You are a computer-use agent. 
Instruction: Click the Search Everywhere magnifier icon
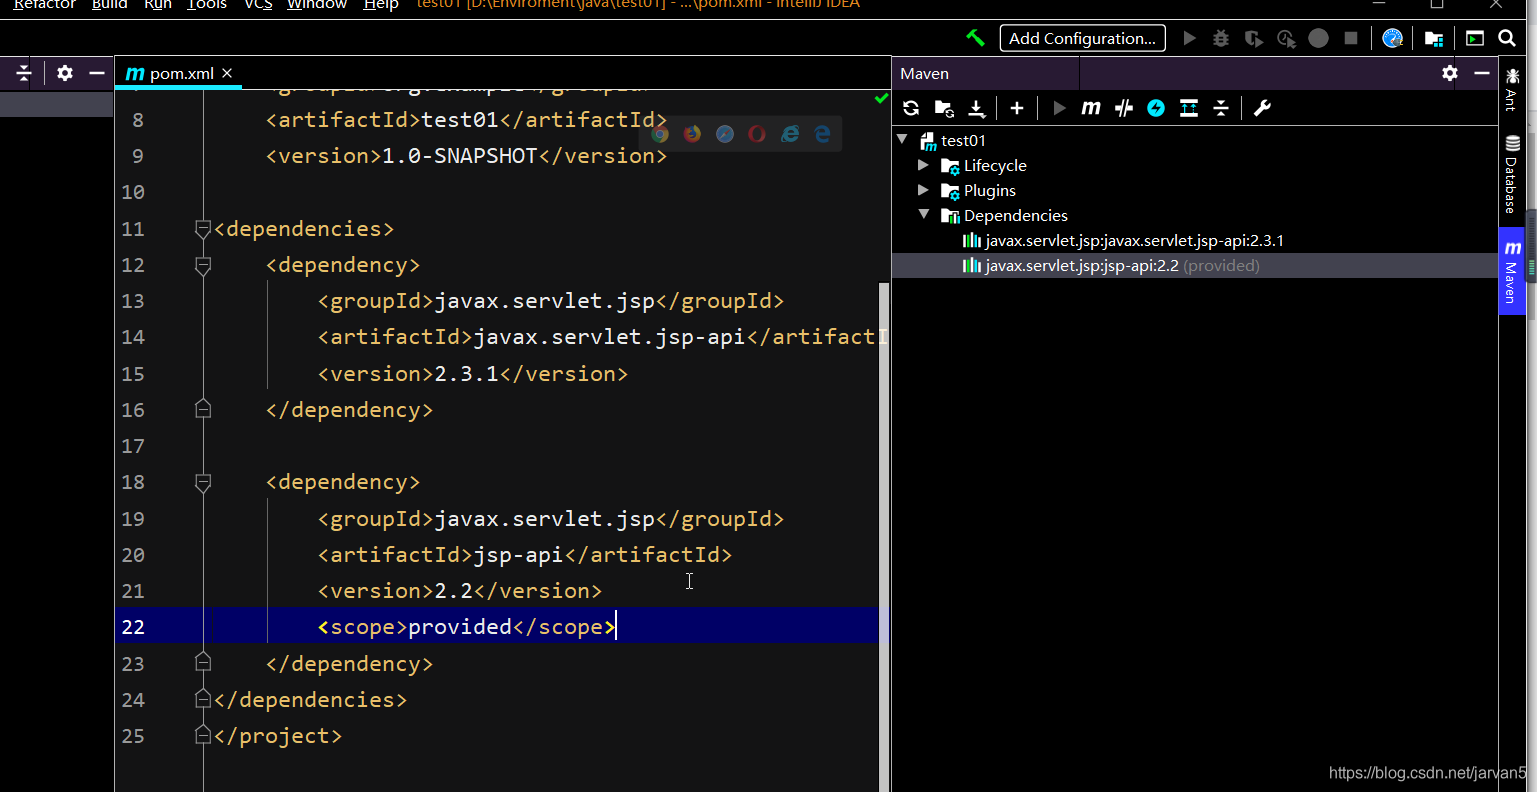pyautogui.click(x=1507, y=38)
